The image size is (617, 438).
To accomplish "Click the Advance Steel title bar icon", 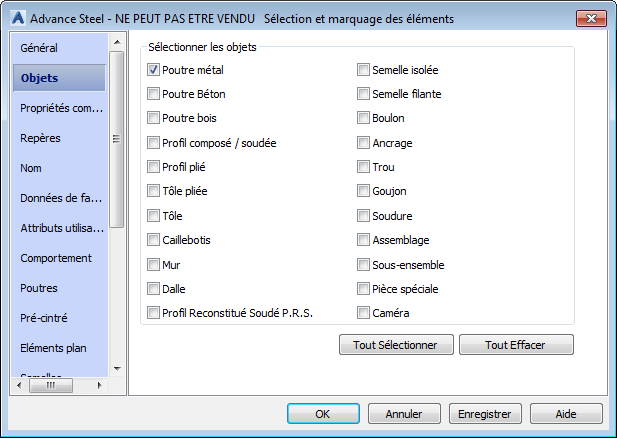I will (x=16, y=18).
